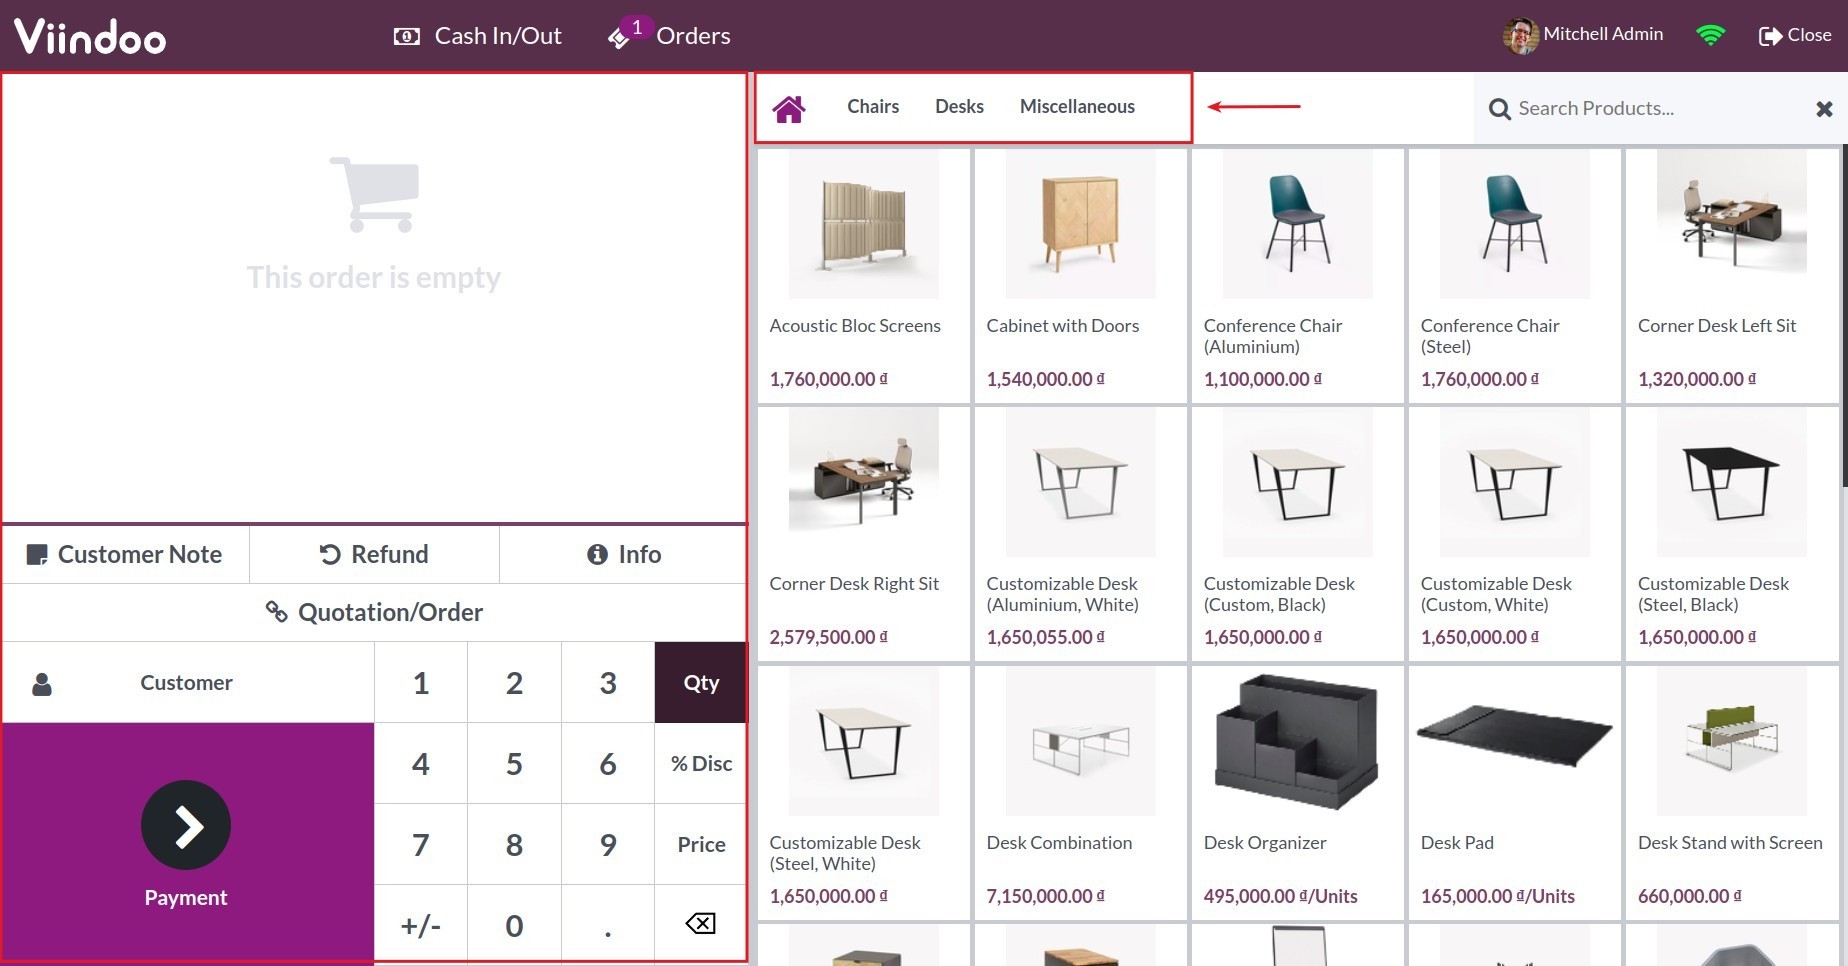This screenshot has width=1848, height=966.
Task: Click the Customer Note sticky-note icon
Action: coord(37,555)
